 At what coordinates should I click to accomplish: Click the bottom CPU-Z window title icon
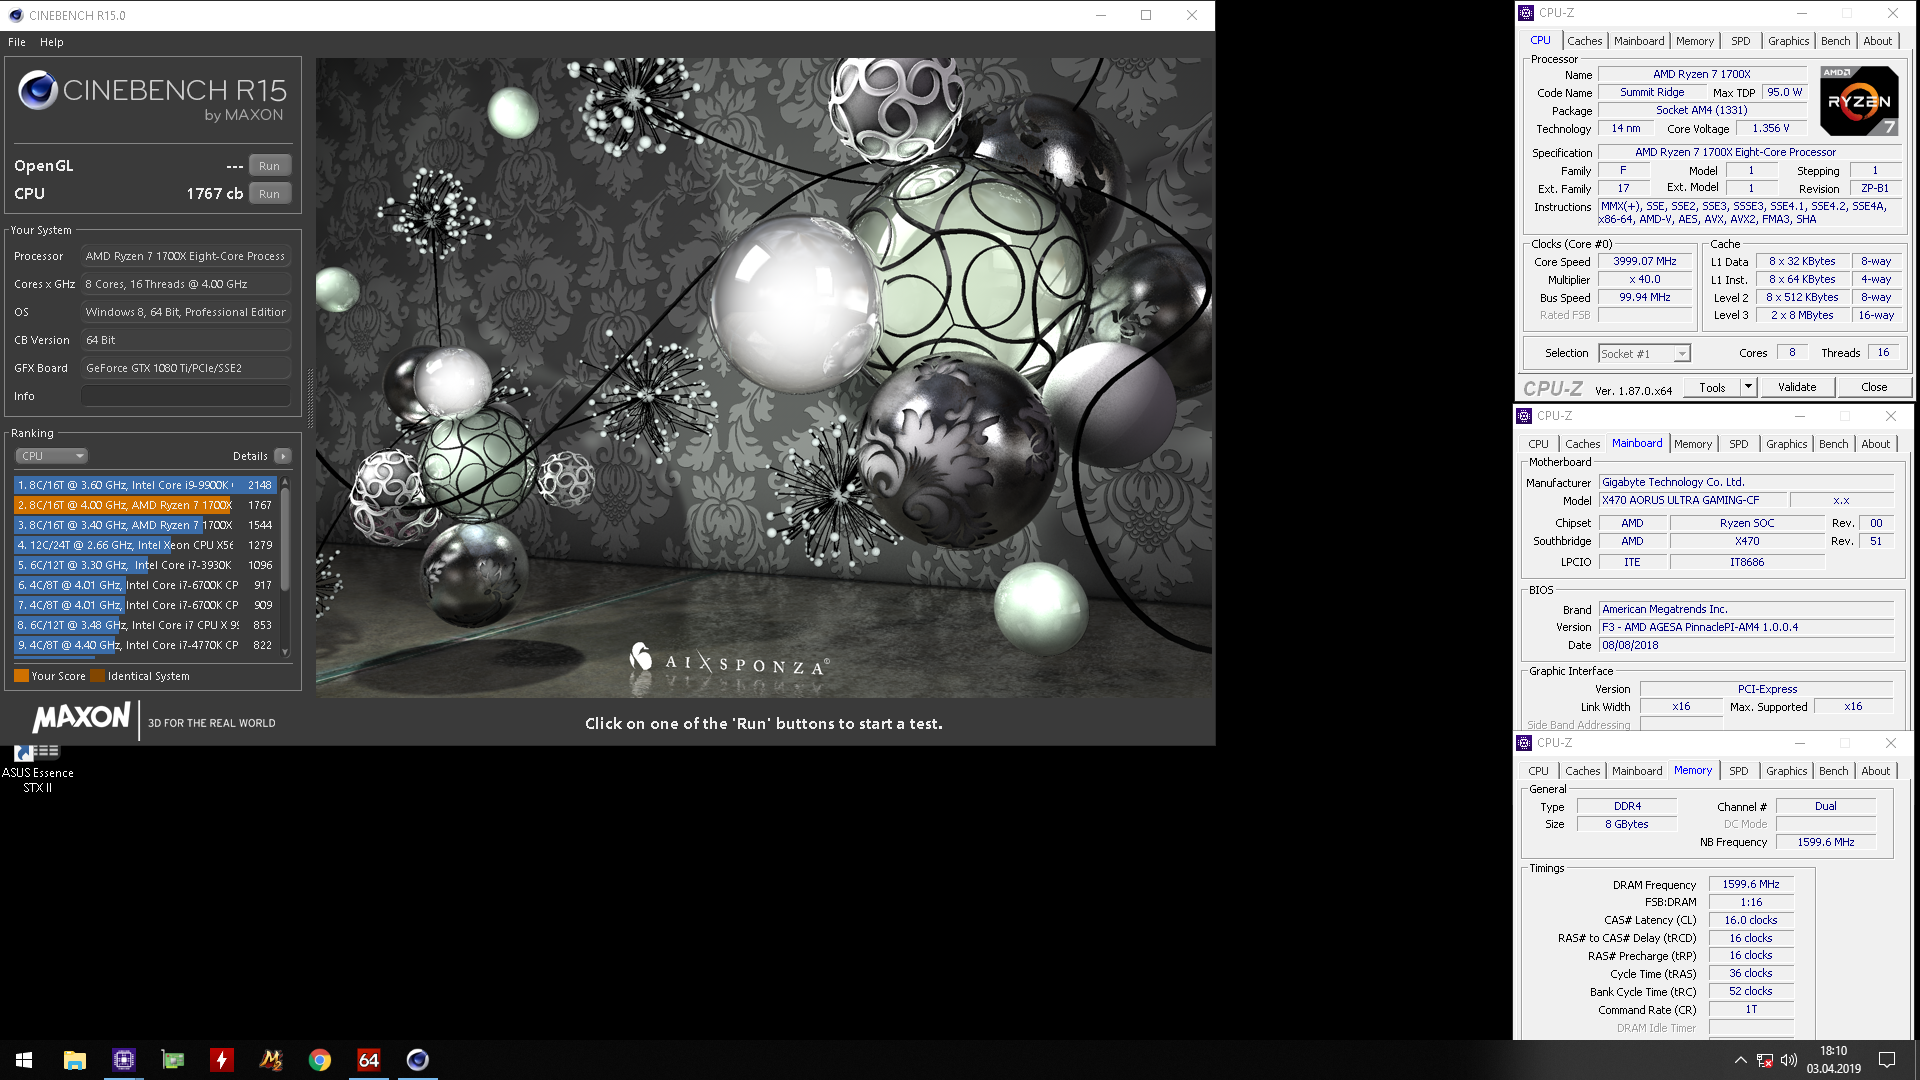1524,743
